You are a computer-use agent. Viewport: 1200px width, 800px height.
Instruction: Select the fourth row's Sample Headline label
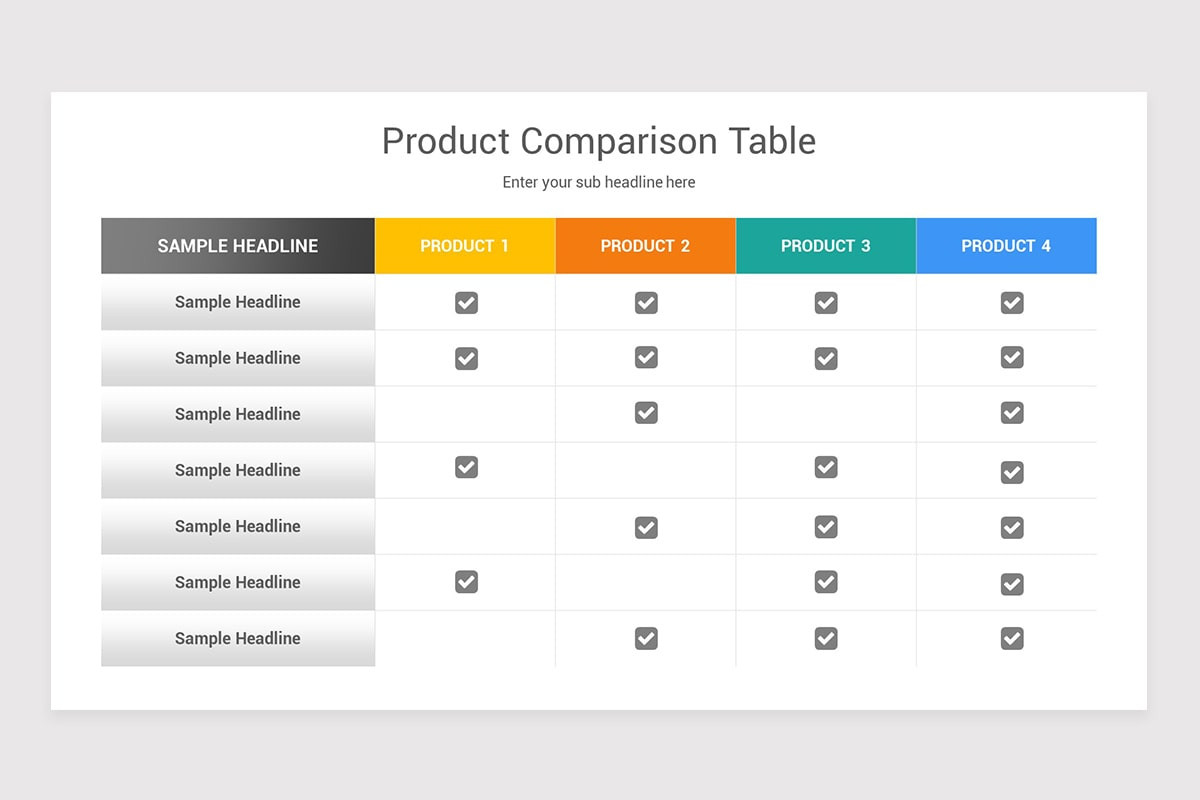[238, 470]
